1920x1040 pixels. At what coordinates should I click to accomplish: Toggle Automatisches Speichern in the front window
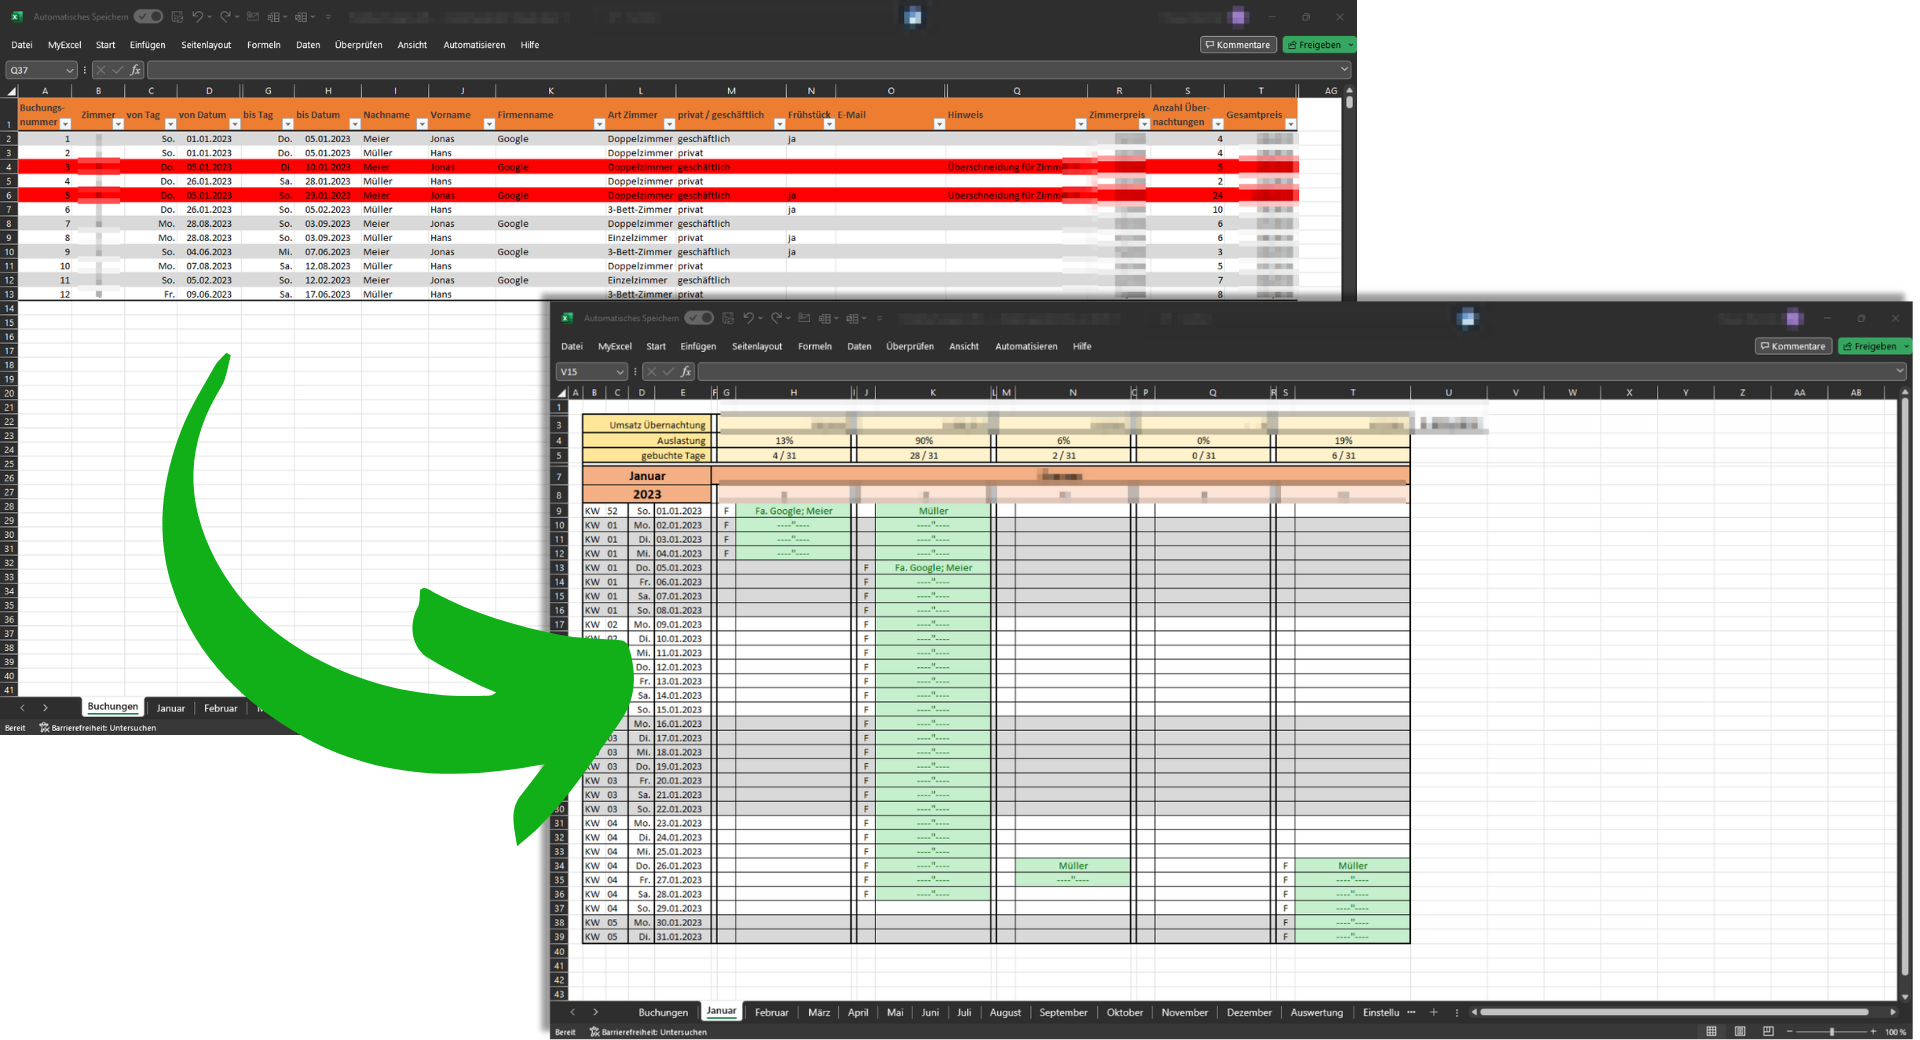699,318
